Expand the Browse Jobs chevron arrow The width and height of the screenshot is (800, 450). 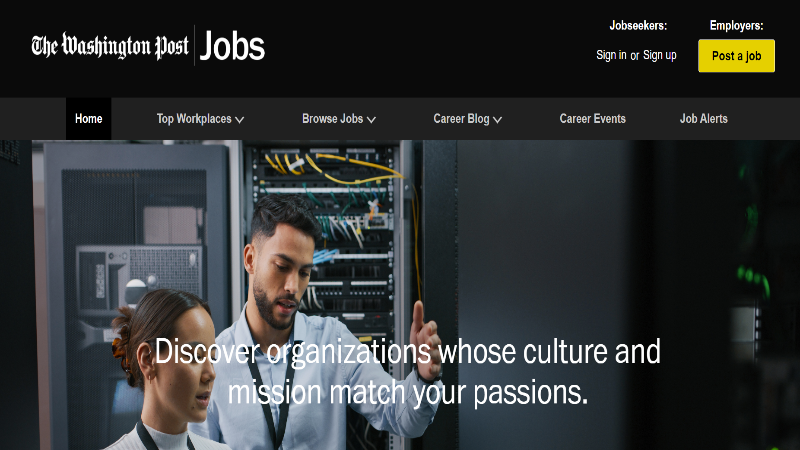coord(371,120)
